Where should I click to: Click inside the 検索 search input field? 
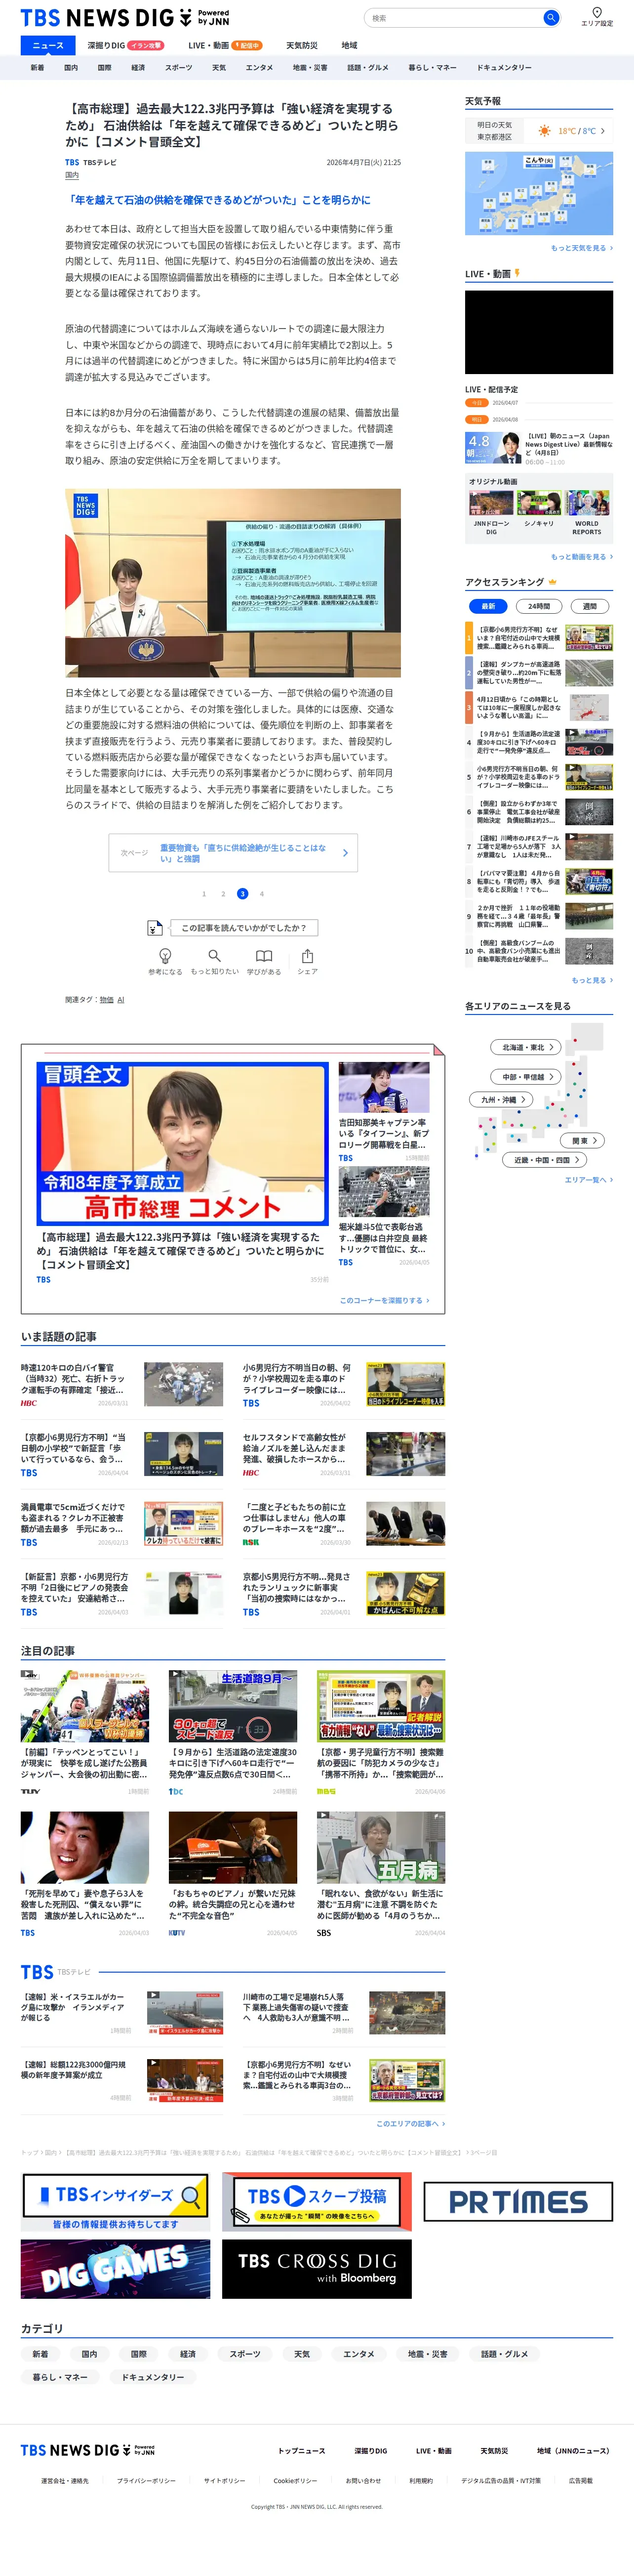(453, 18)
